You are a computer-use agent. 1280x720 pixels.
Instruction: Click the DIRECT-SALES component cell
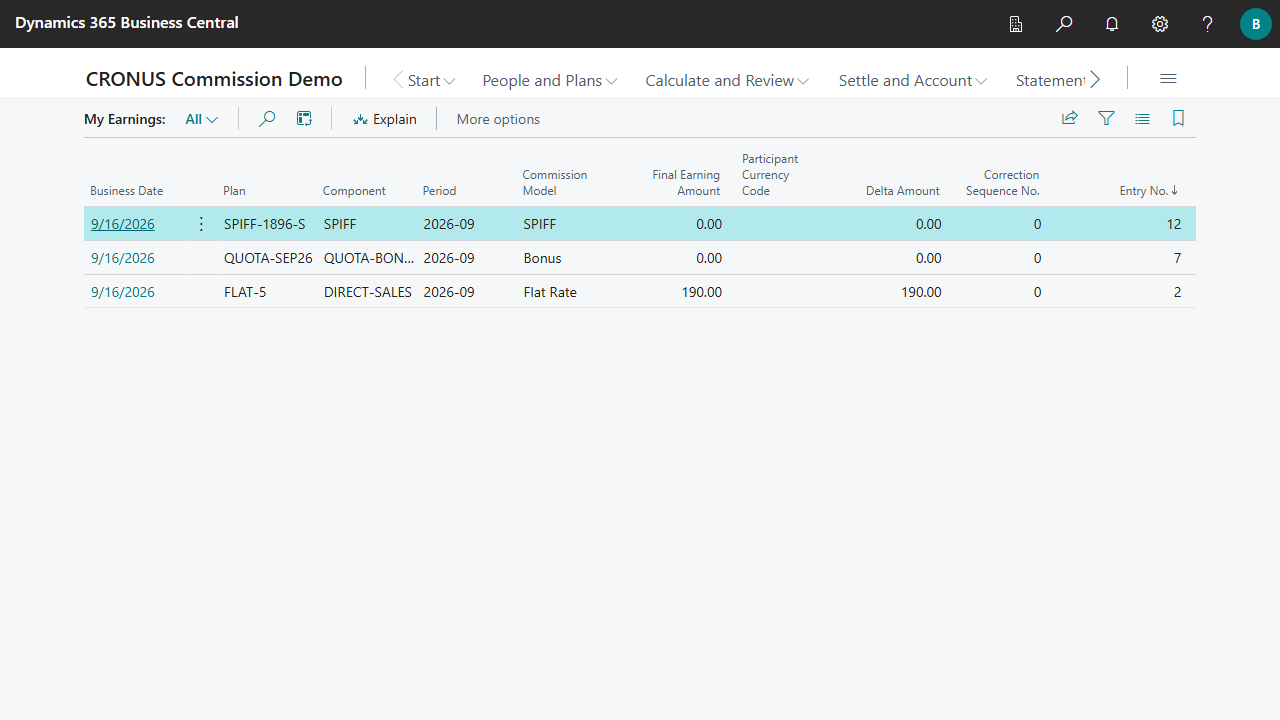point(368,292)
